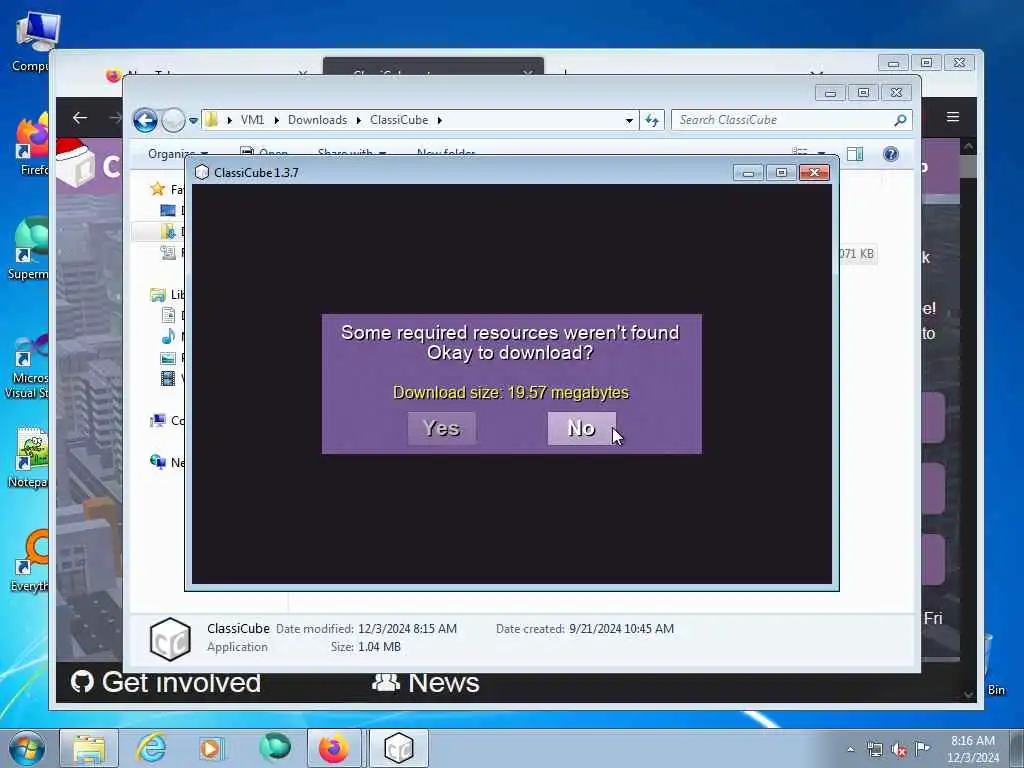
Task: Click the Action Center flag tray icon
Action: click(922, 749)
